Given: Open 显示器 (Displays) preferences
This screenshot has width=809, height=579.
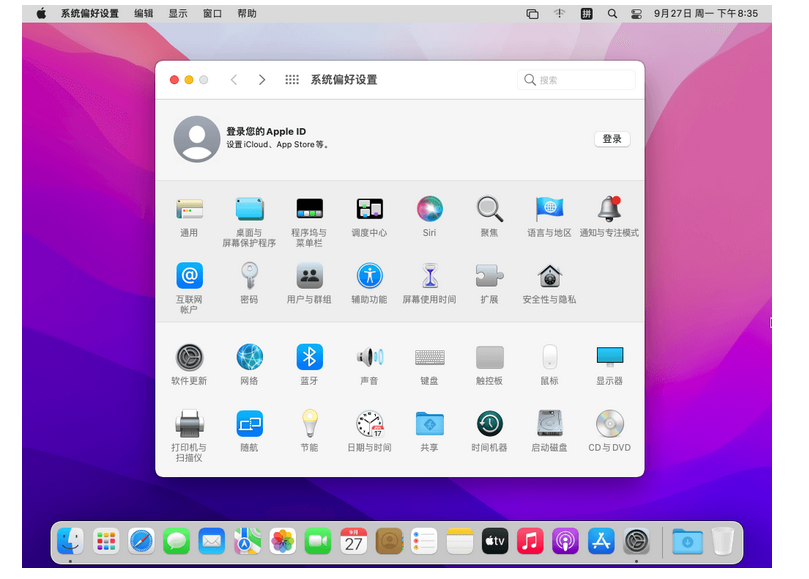Looking at the screenshot, I should pyautogui.click(x=609, y=357).
